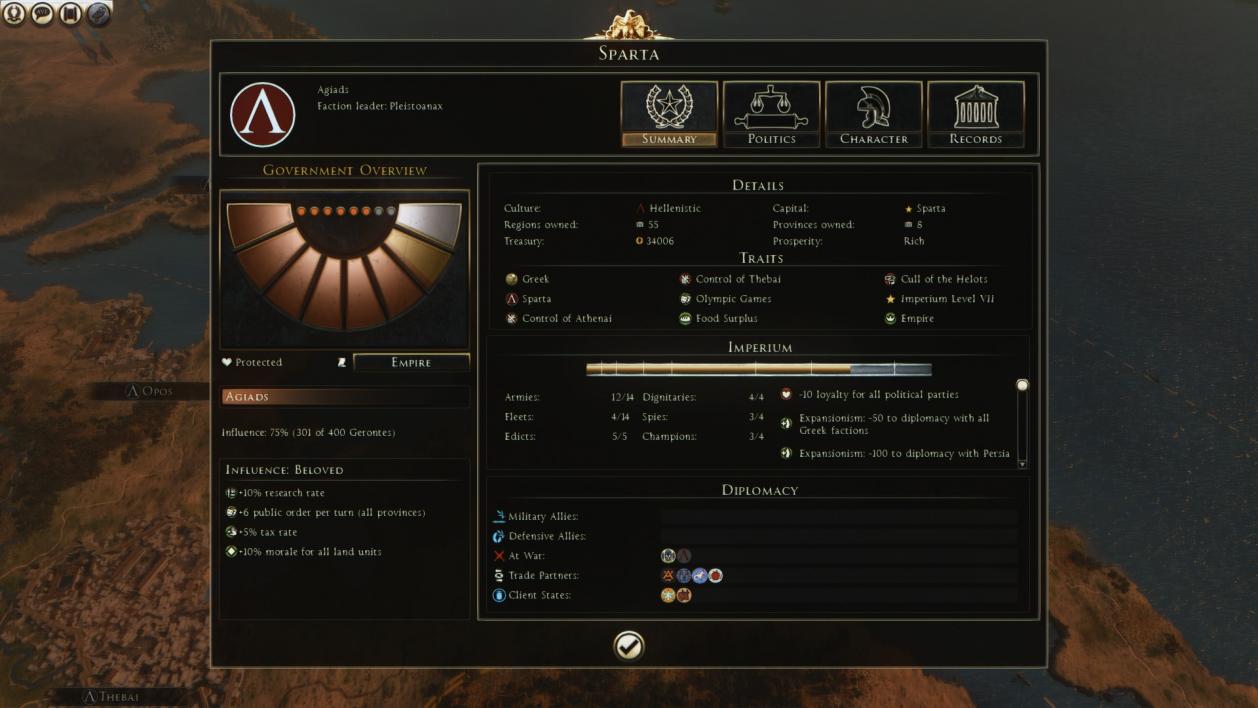Screen dimensions: 1258x708
Task: Click the Spartan lambda faction emblem
Action: (x=263, y=115)
